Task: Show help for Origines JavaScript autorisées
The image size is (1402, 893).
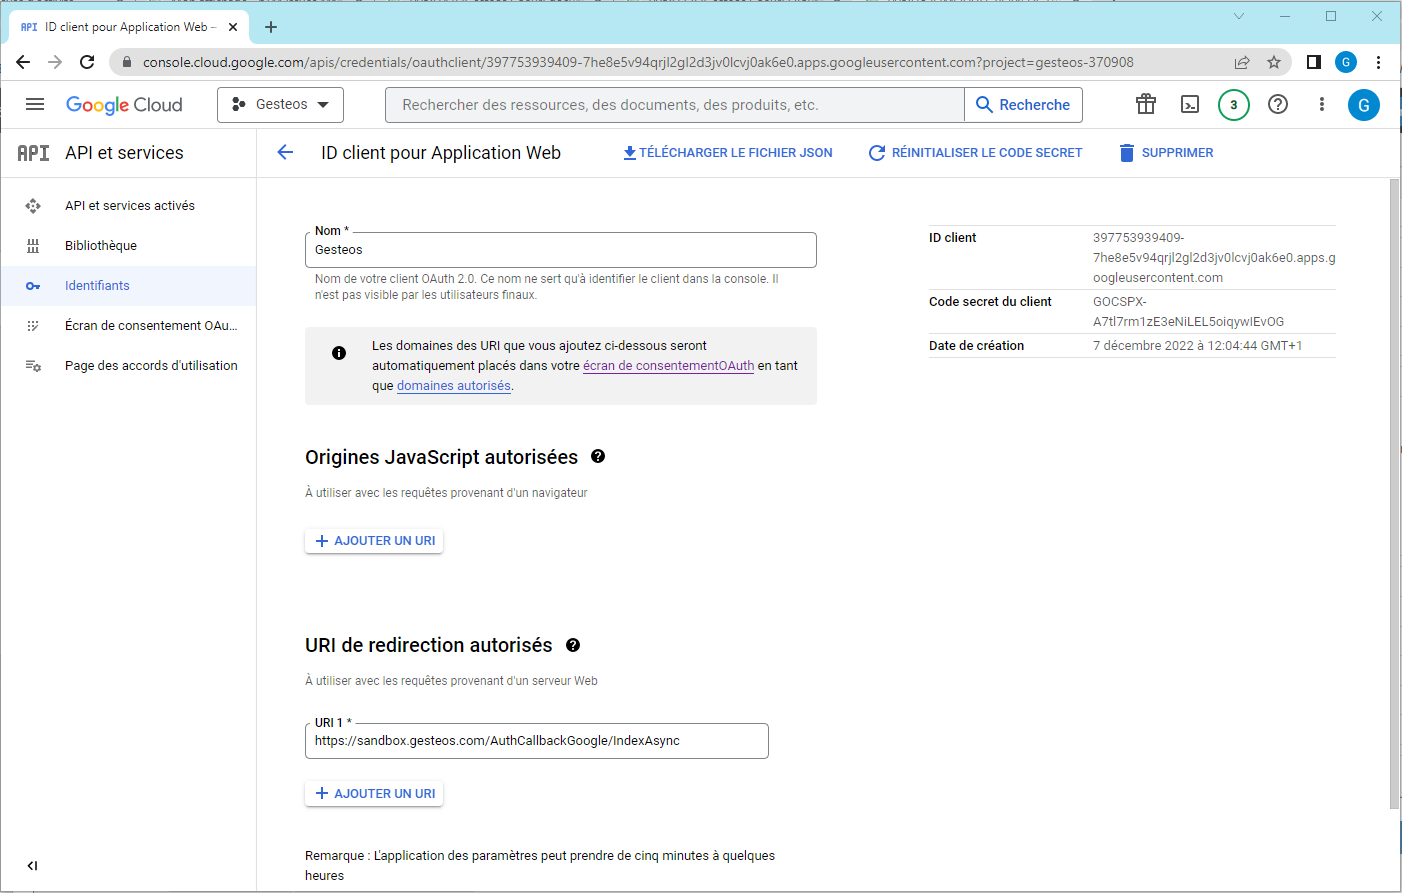Action: coord(598,457)
